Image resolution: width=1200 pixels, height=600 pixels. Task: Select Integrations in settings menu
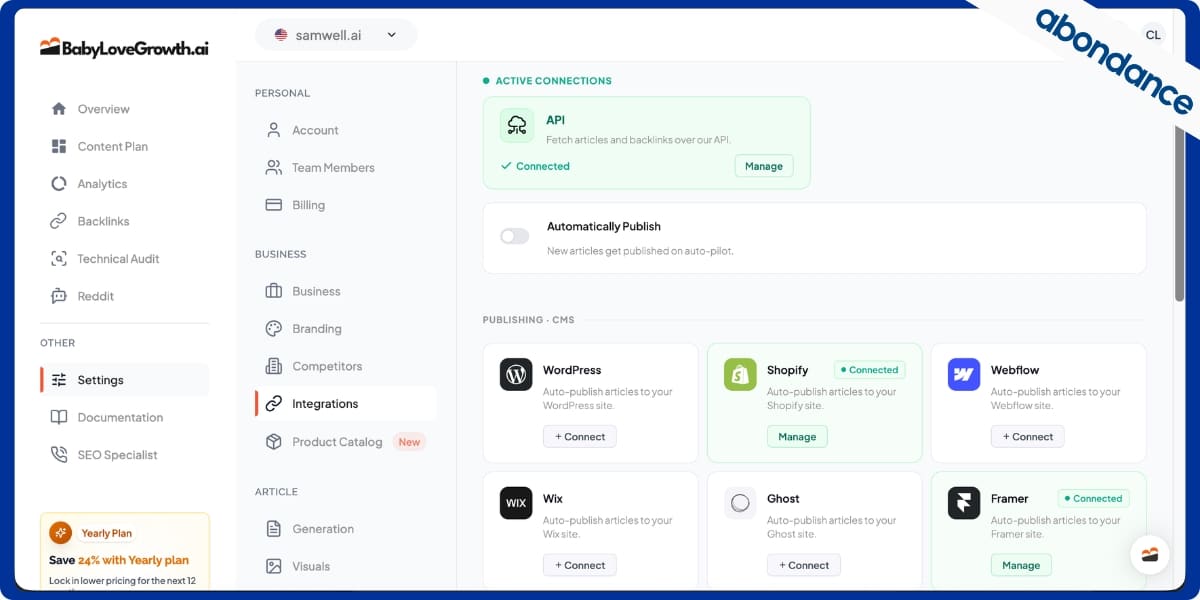click(346, 404)
